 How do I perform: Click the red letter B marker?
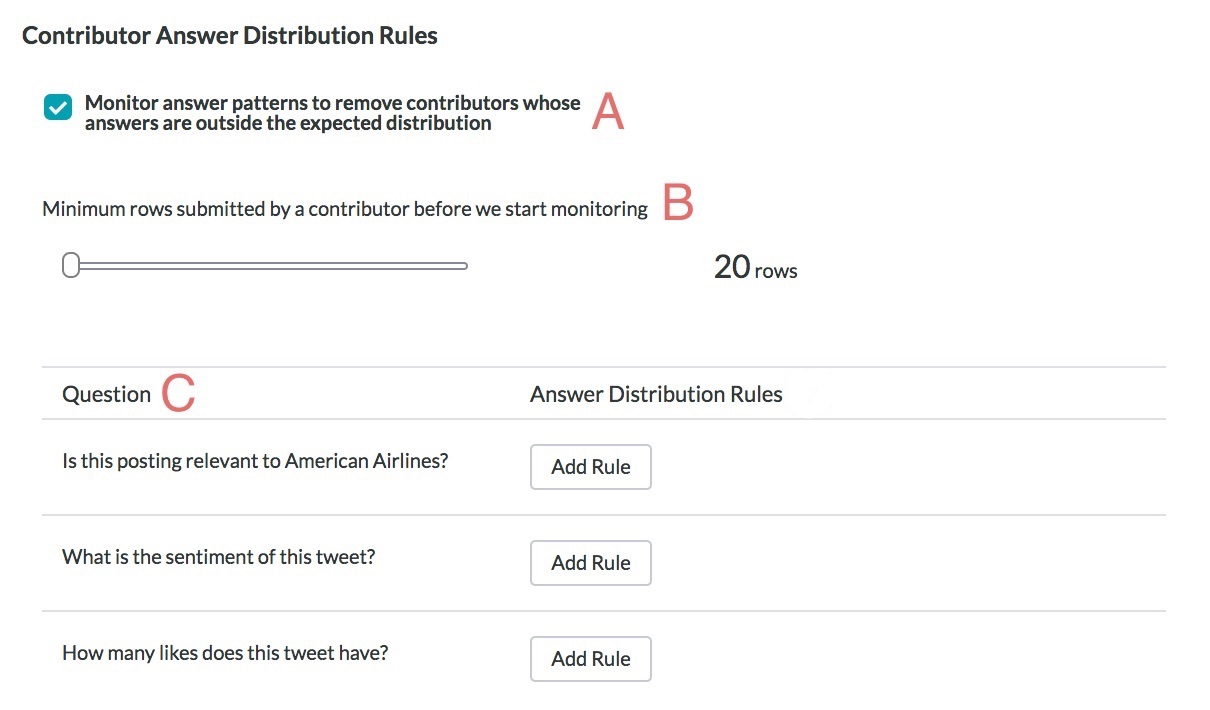pyautogui.click(x=678, y=203)
